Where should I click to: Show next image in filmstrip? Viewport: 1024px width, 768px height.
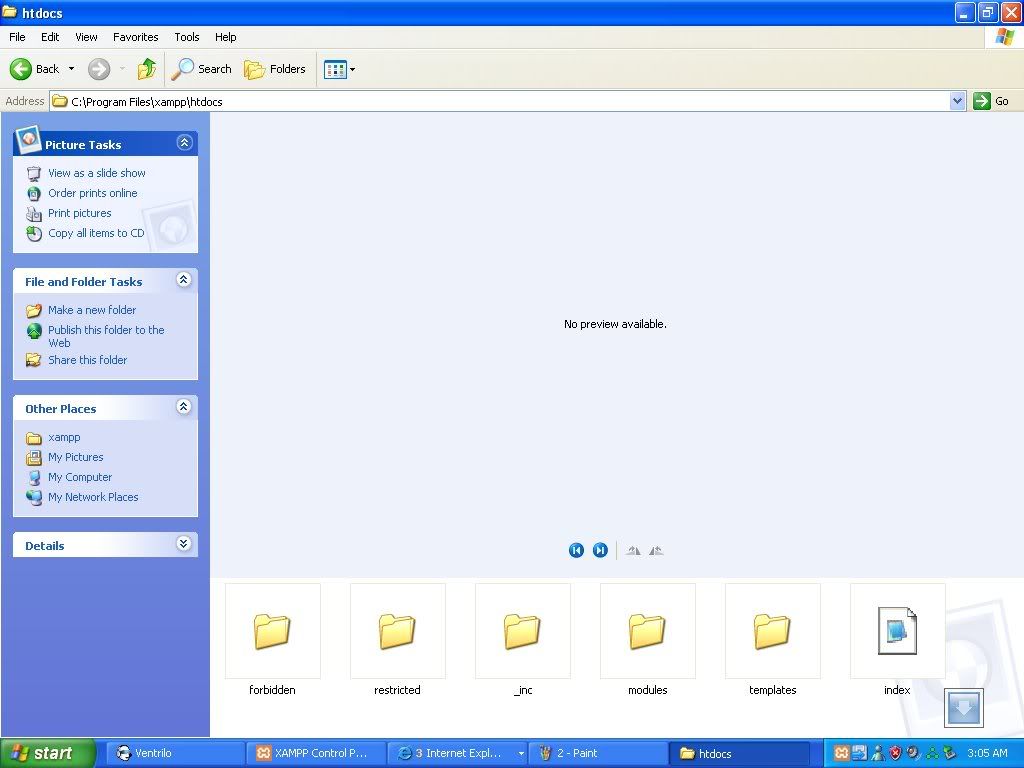[x=600, y=550]
